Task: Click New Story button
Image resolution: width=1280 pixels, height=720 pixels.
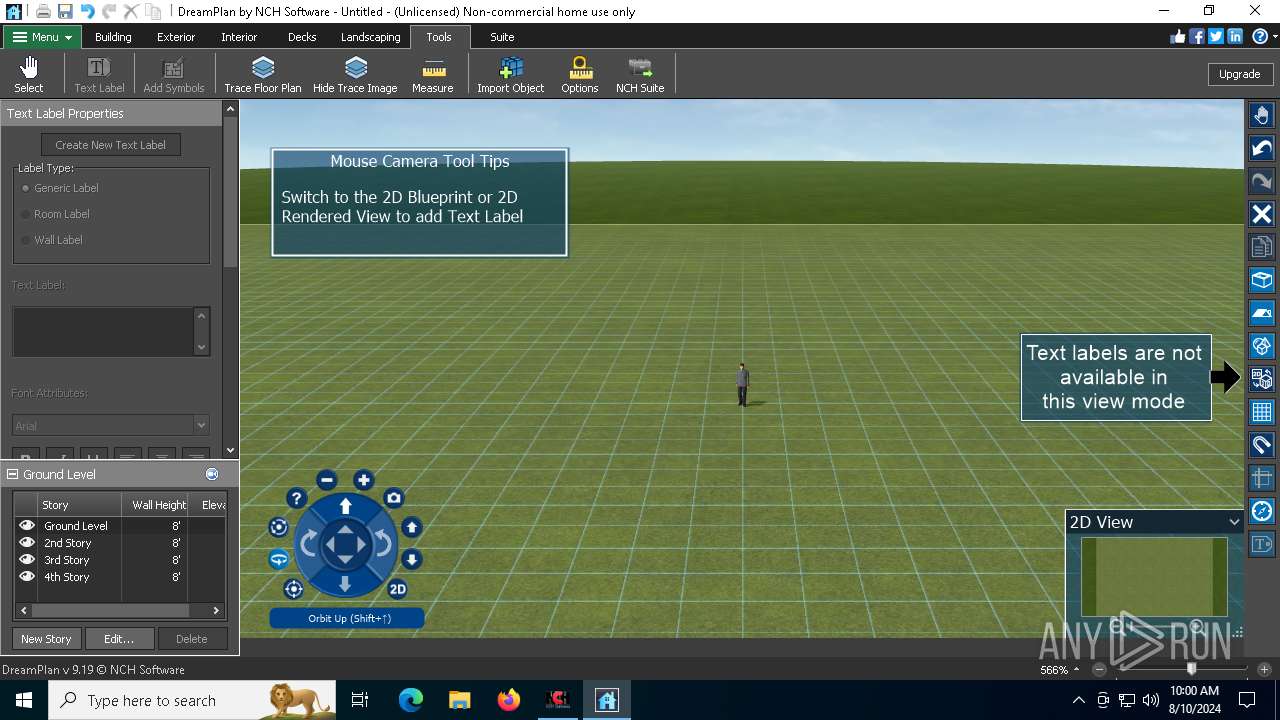Action: coord(46,639)
